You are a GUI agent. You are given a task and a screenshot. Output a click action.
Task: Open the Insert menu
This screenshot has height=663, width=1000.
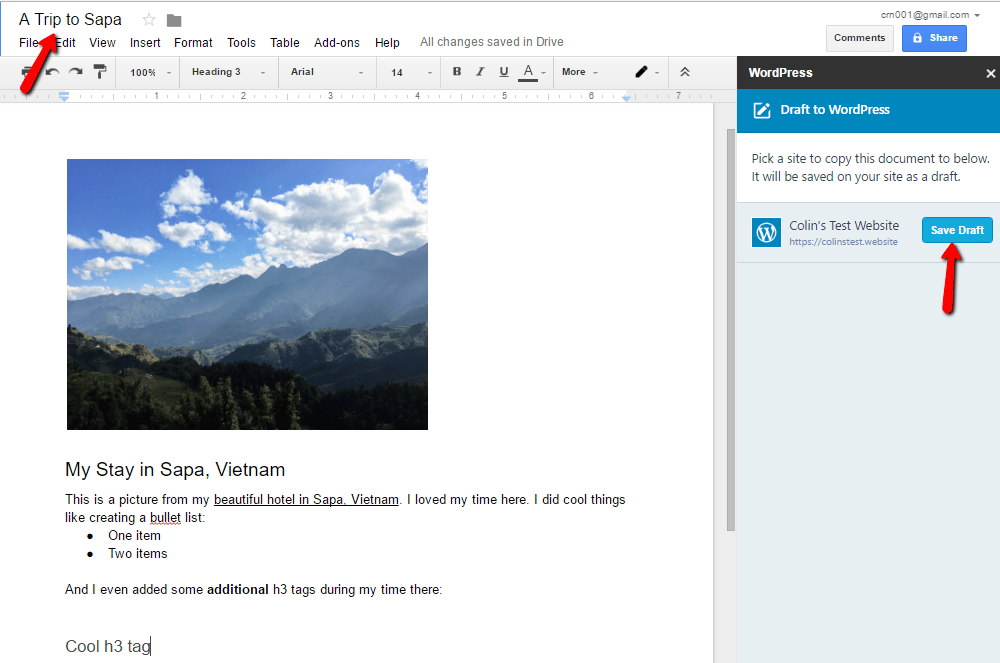pyautogui.click(x=145, y=43)
